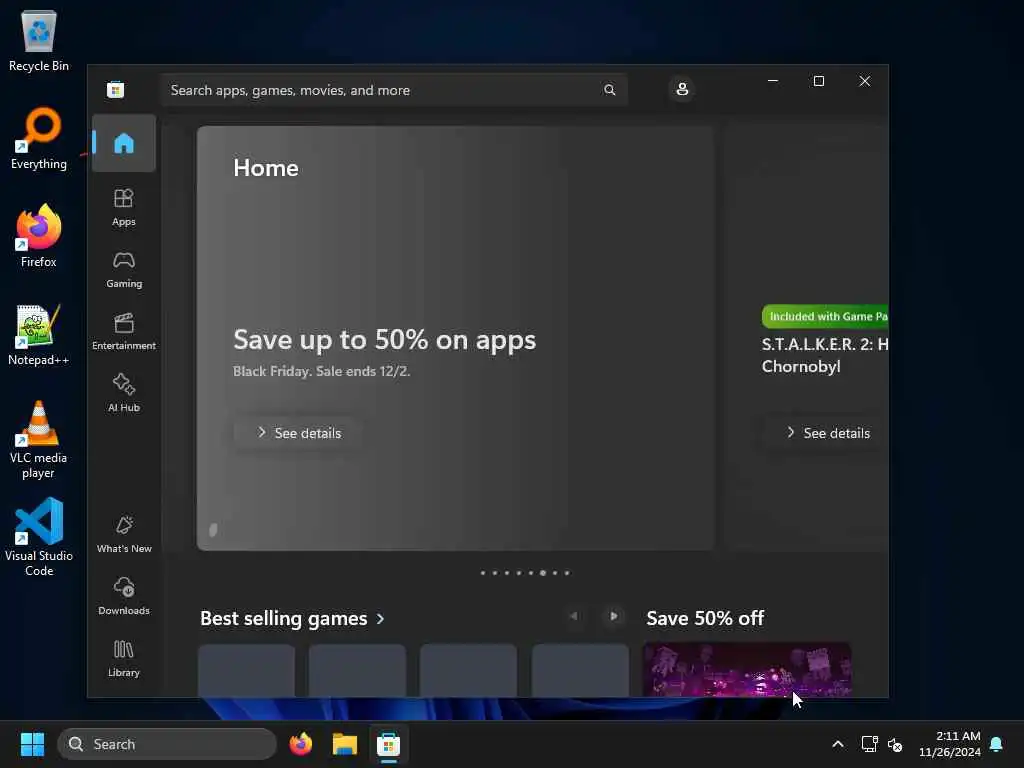Open the clock and date panel
This screenshot has width=1024, height=768.
coord(950,744)
